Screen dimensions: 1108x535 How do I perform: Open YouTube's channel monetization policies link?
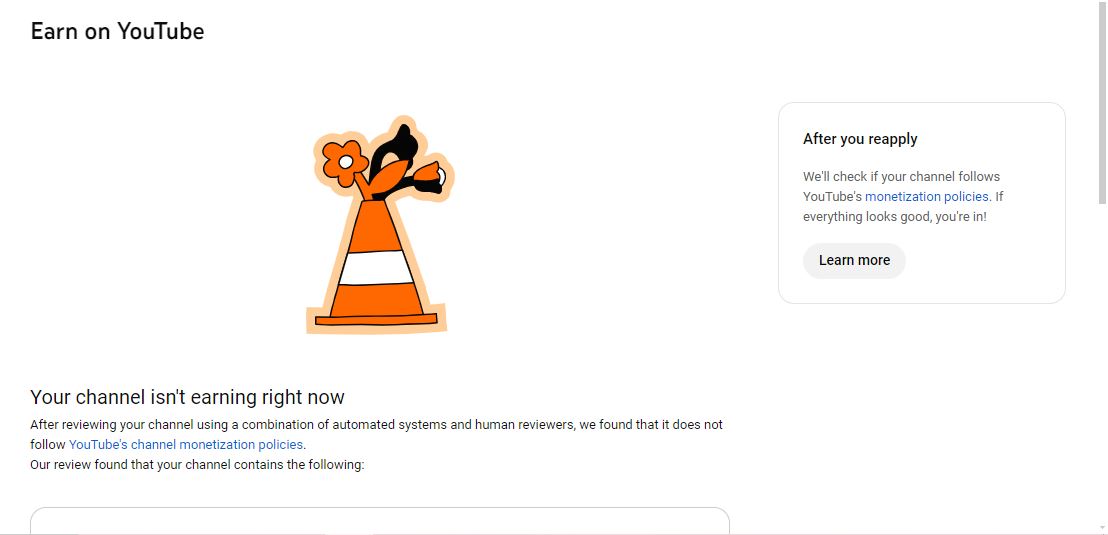(x=186, y=445)
